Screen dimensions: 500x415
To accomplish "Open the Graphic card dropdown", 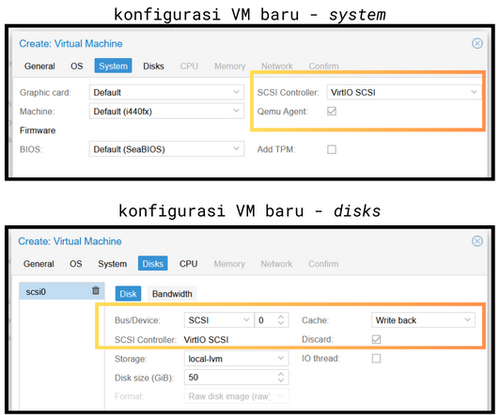I will (x=167, y=92).
